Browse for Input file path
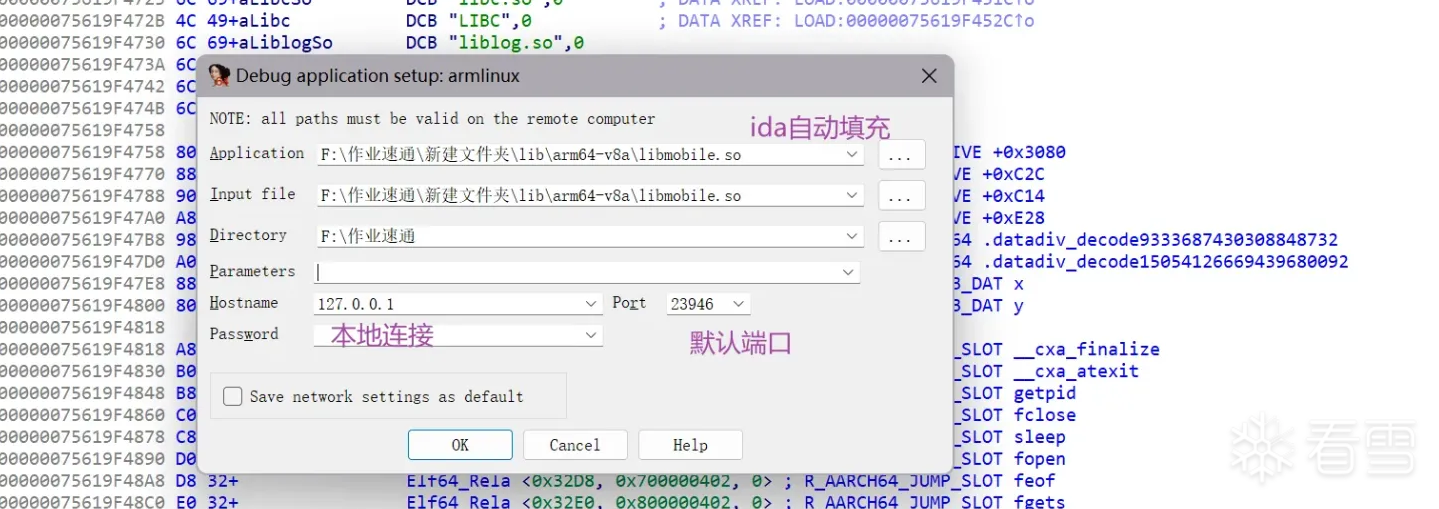Viewport: 1439px width, 509px height. click(901, 196)
